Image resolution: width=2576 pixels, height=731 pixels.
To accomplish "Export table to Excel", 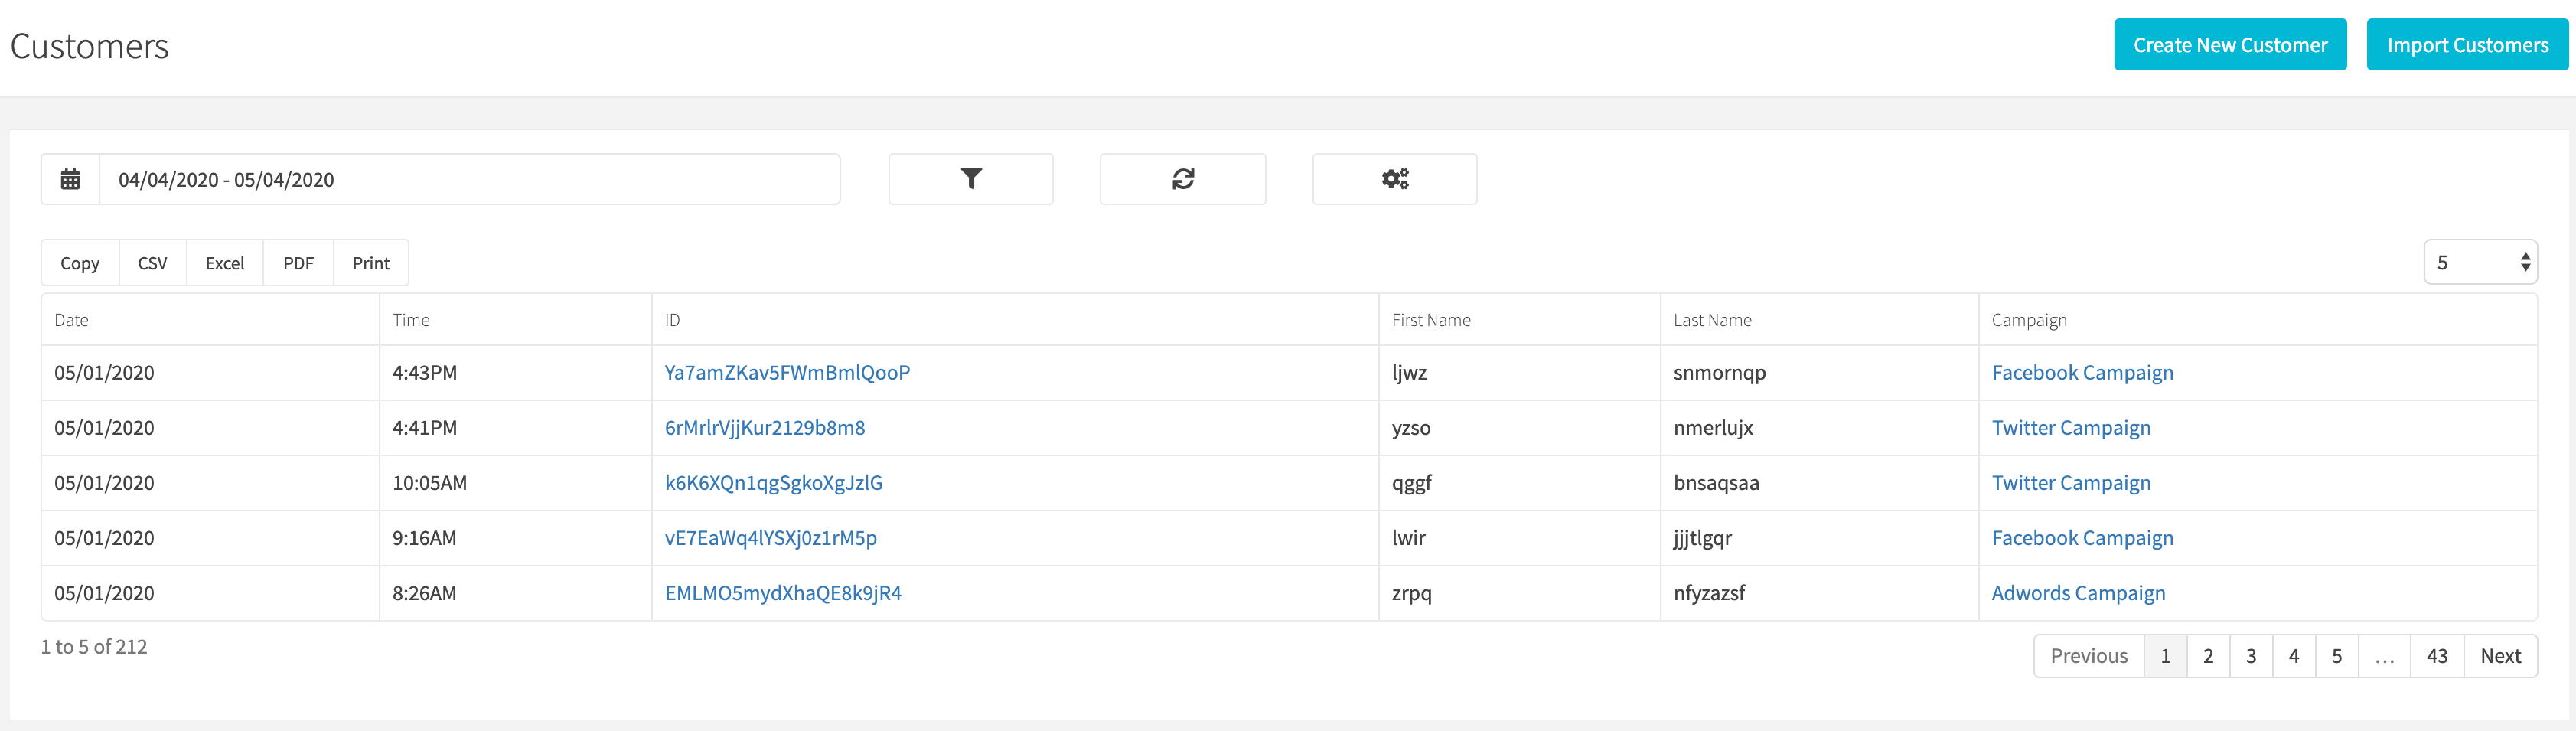I will point(225,263).
